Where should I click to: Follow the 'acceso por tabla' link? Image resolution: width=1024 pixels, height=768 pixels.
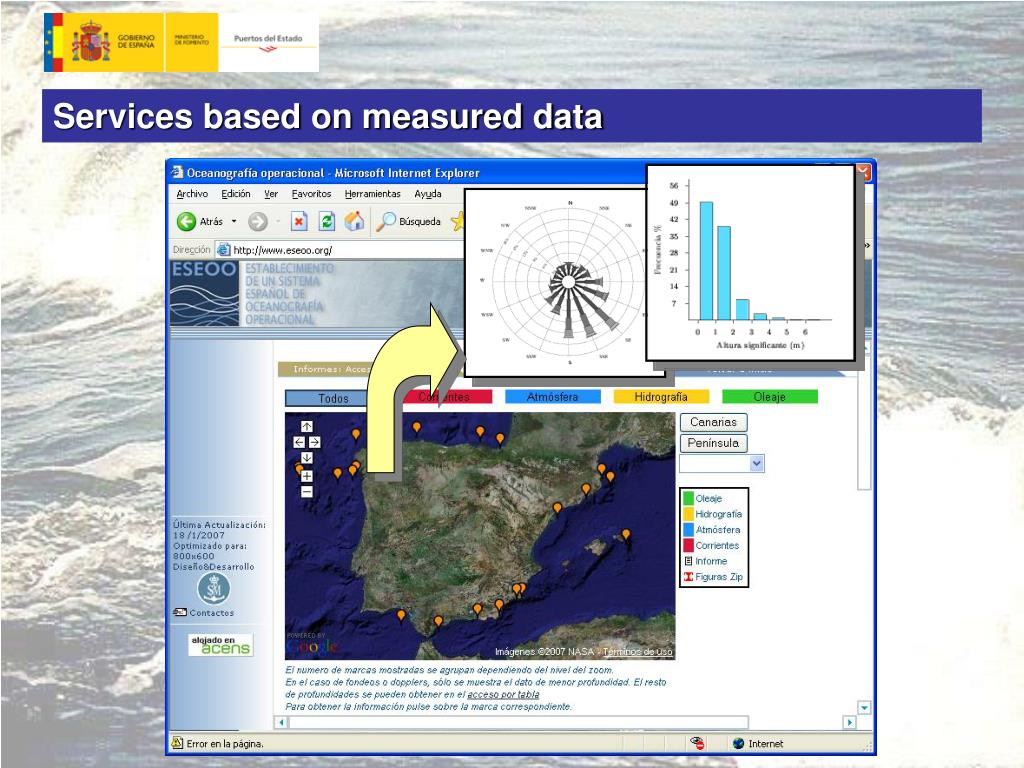coord(503,694)
